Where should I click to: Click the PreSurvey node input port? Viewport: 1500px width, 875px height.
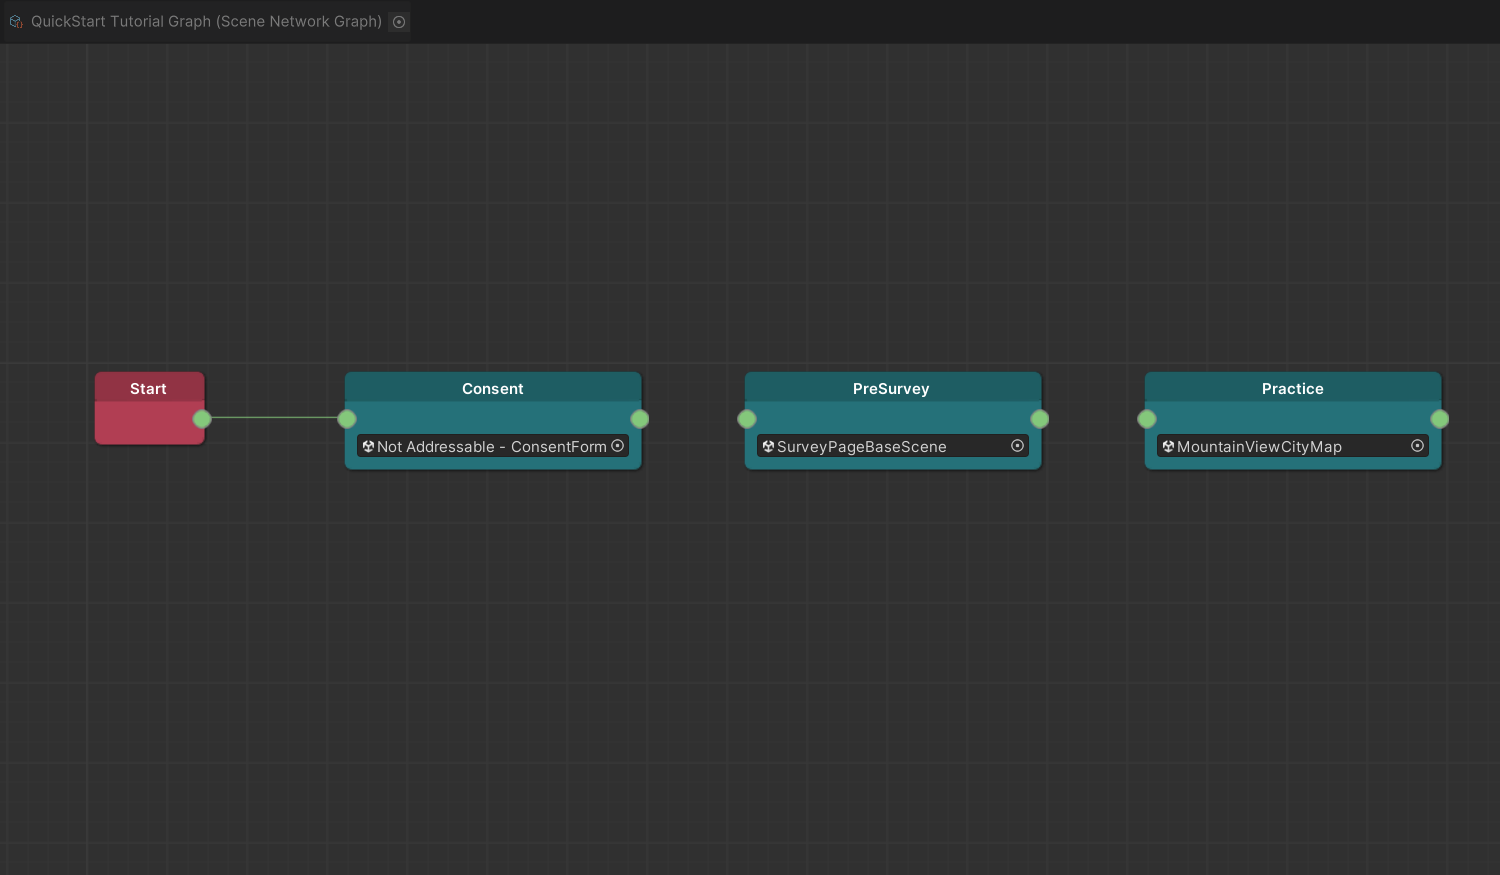tap(747, 419)
